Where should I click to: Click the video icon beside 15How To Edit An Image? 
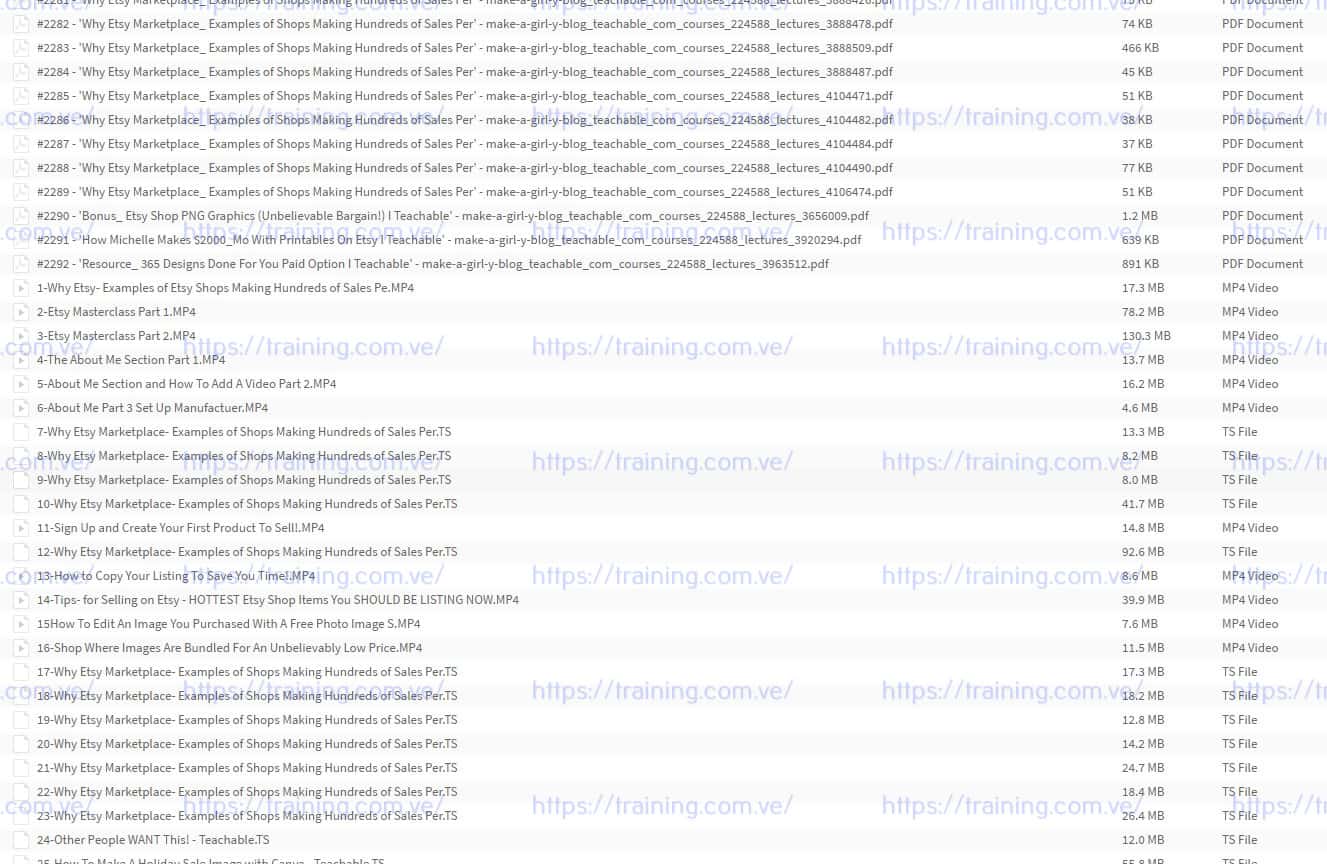tap(20, 624)
